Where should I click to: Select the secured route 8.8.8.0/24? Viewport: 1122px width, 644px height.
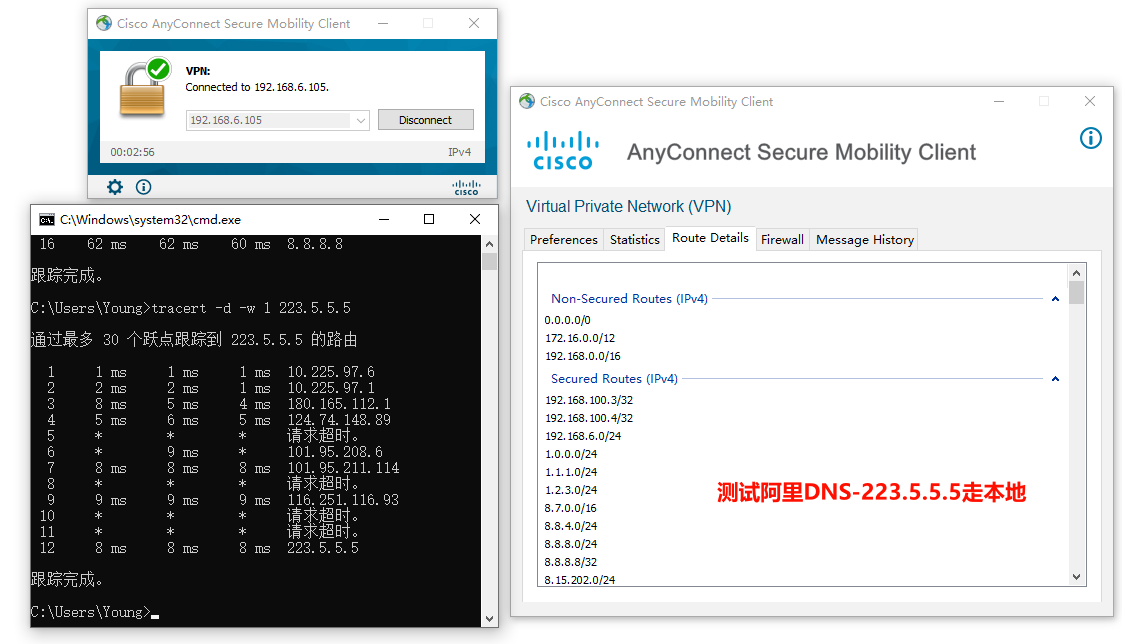[570, 544]
